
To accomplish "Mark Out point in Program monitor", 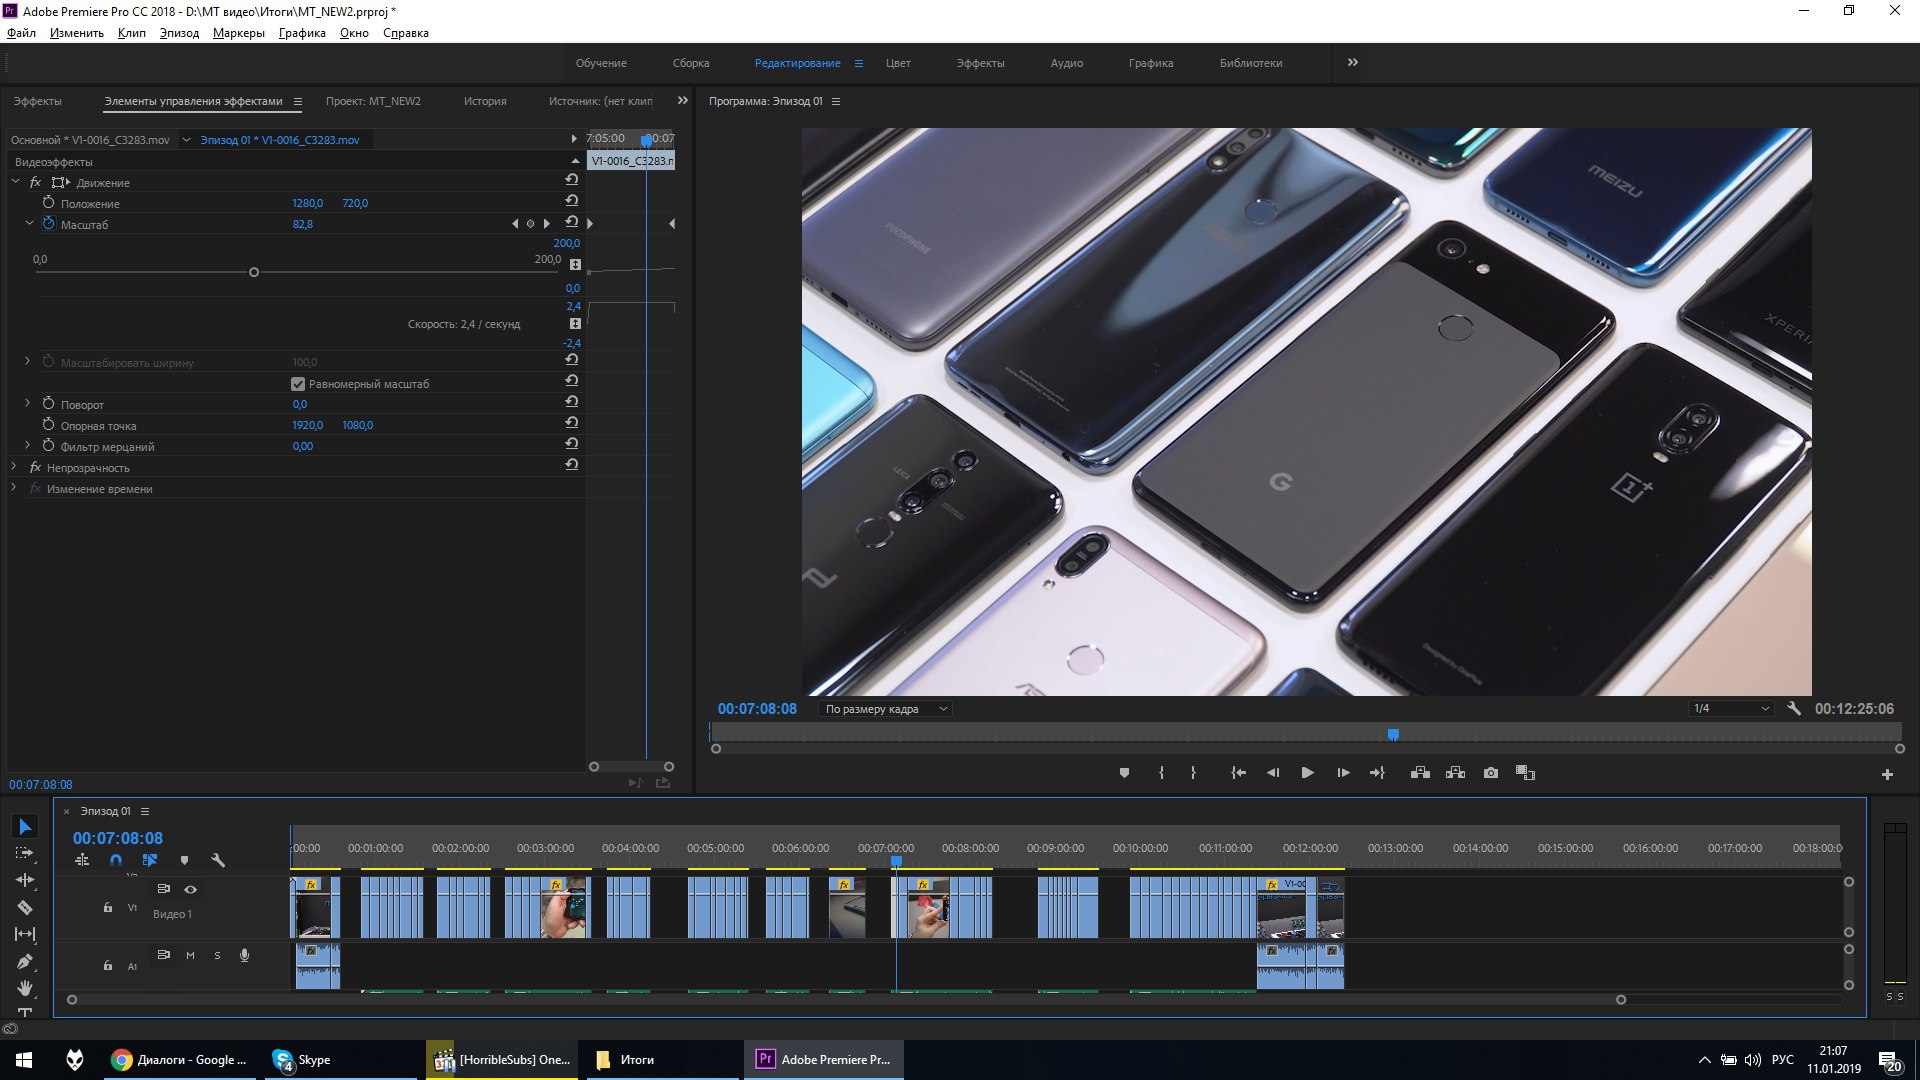I will point(1193,773).
